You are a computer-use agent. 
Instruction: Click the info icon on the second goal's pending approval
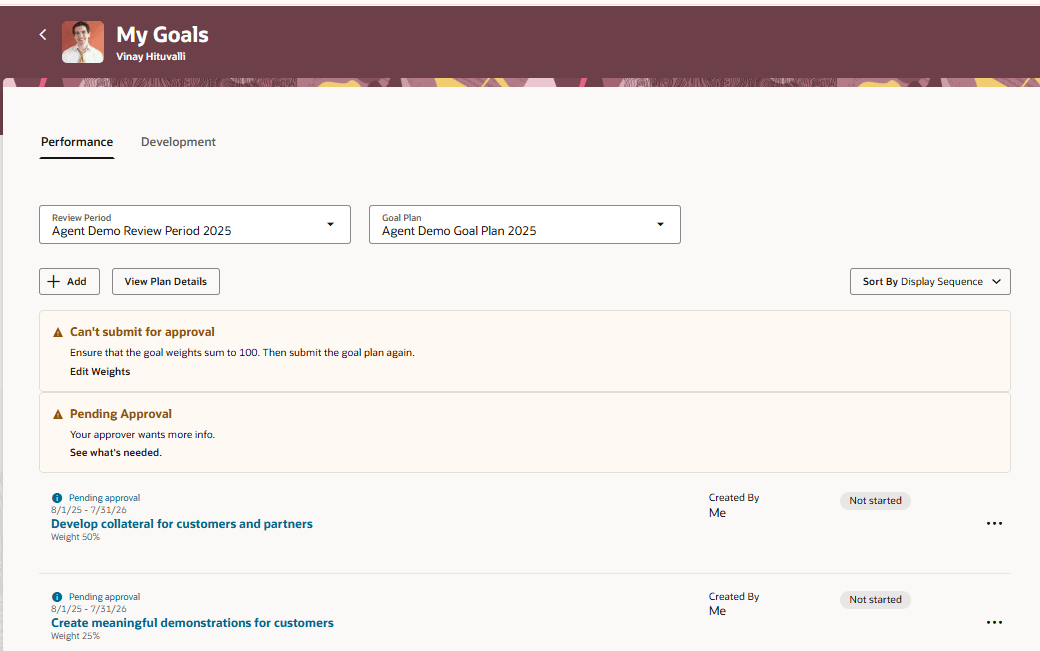tap(56, 596)
